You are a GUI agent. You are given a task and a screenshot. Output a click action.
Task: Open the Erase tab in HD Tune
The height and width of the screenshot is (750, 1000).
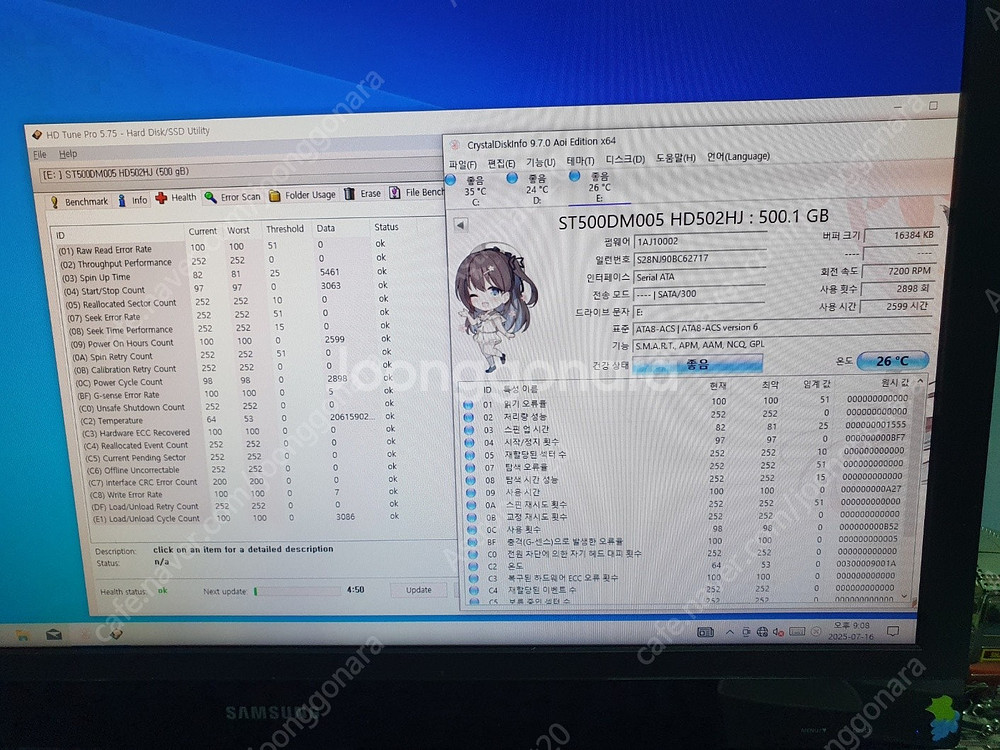tap(362, 194)
